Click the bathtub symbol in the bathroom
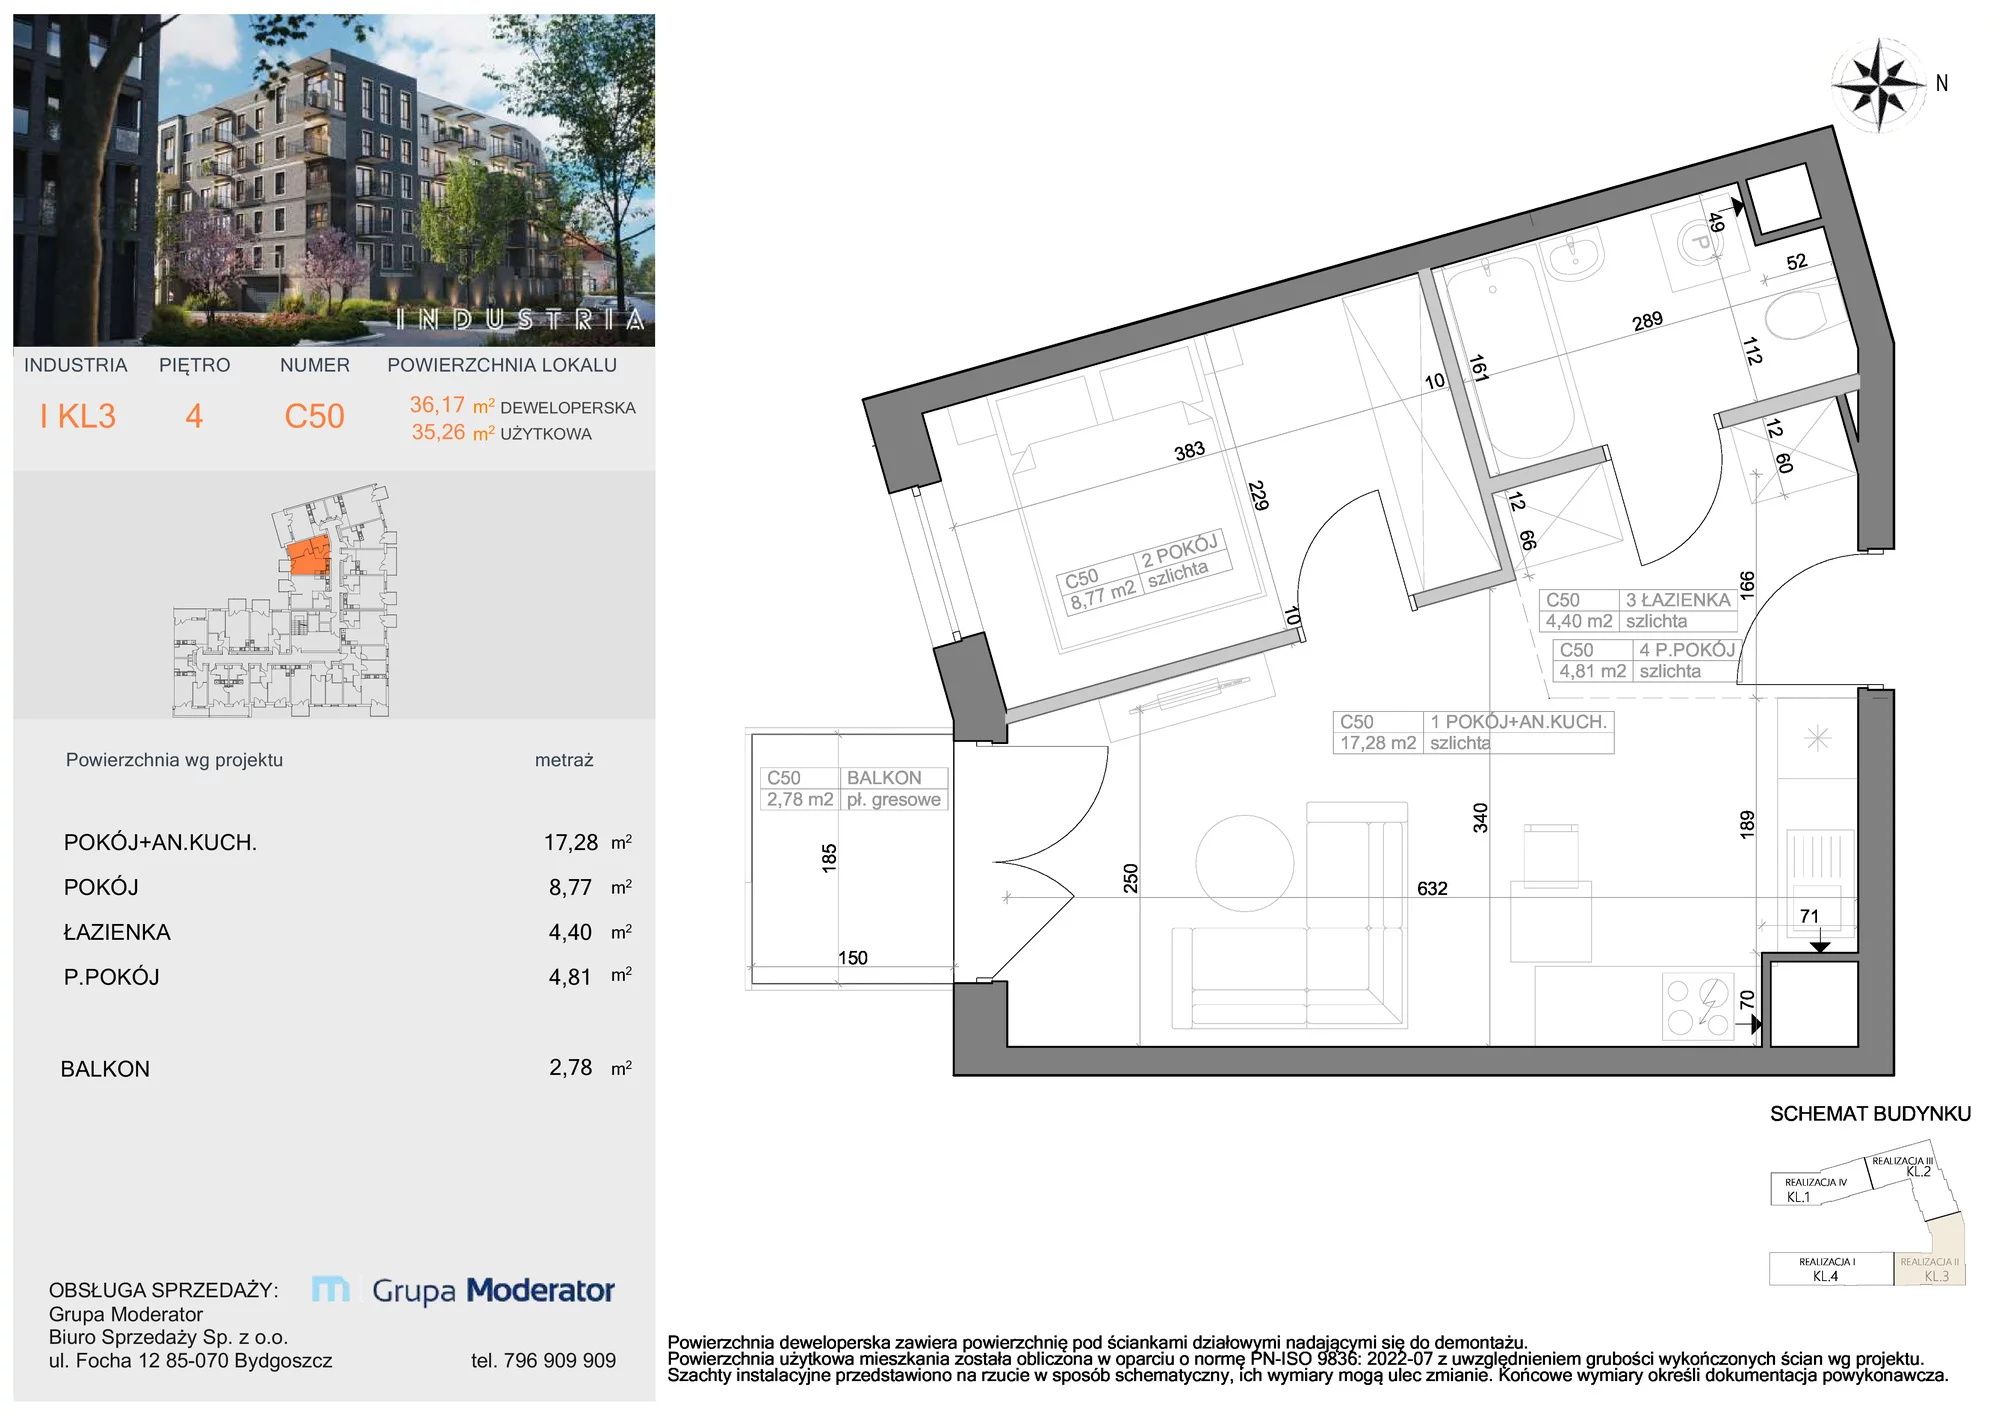 [1510, 360]
